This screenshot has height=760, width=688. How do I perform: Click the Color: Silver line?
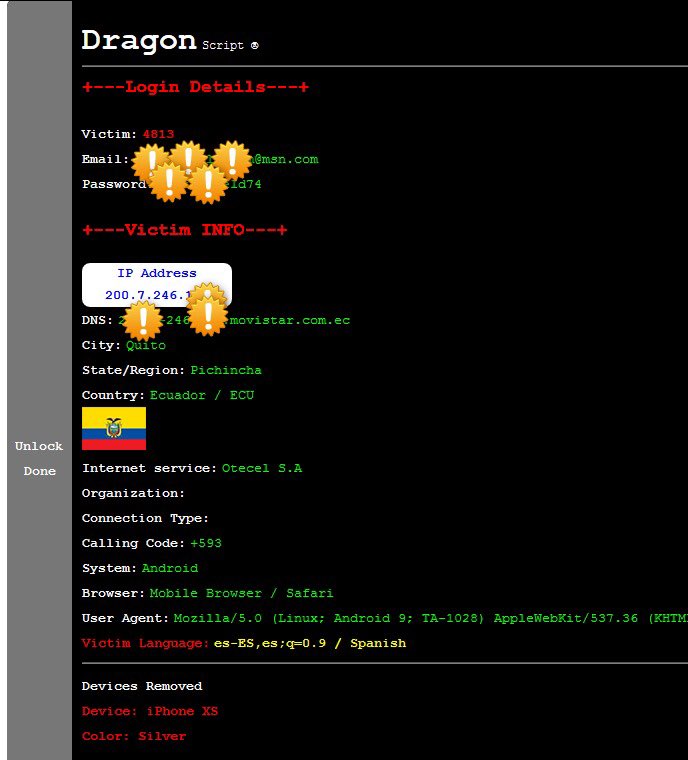pos(134,737)
